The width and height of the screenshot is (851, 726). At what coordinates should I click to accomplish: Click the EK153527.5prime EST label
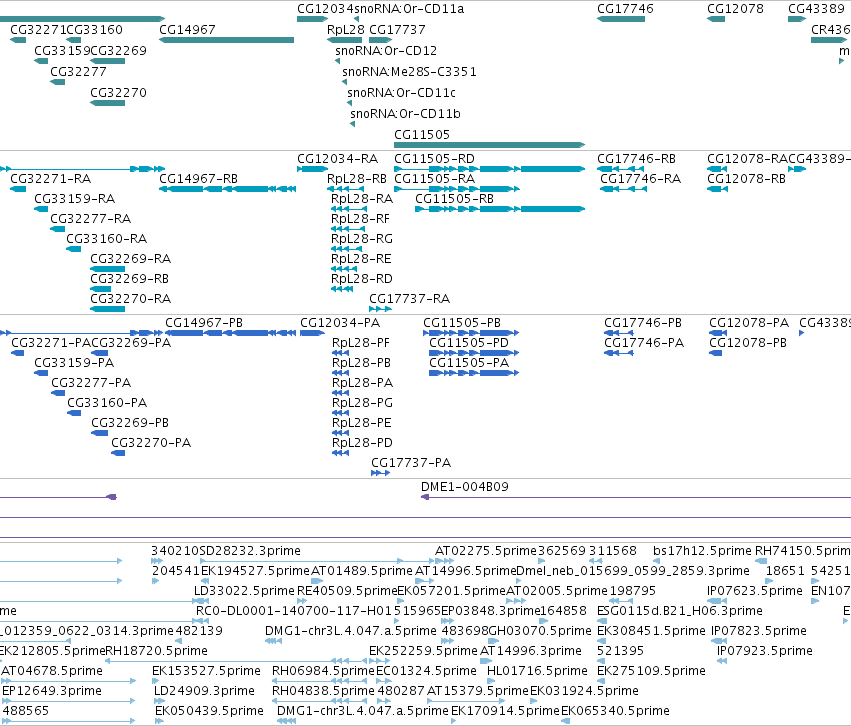click(x=206, y=671)
